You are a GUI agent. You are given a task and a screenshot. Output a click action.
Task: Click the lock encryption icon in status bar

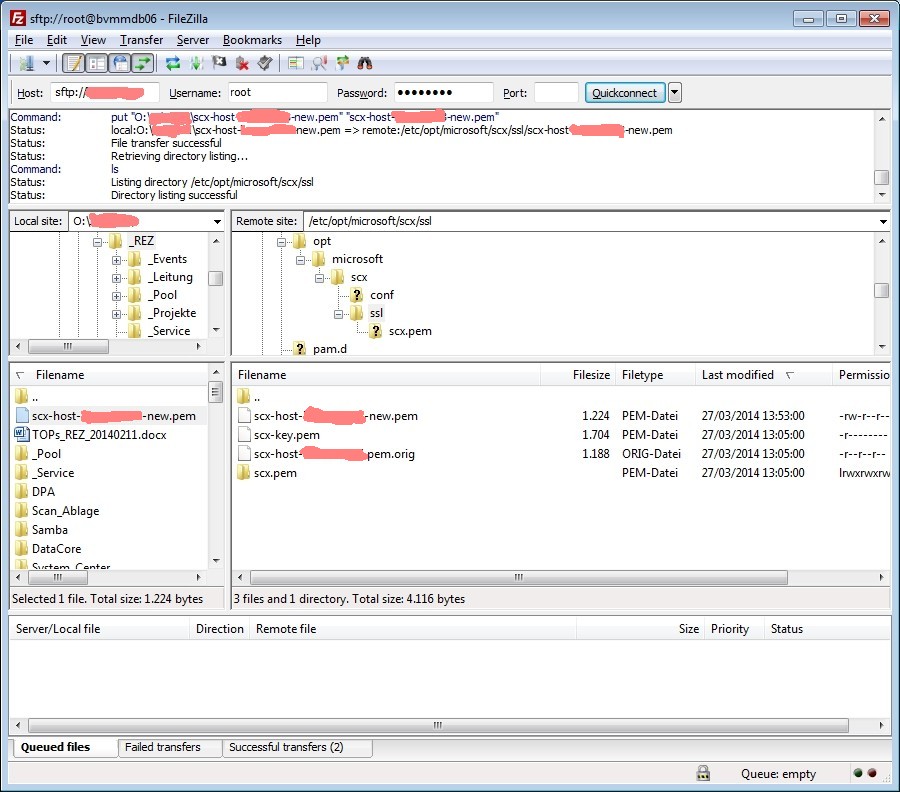[x=703, y=773]
